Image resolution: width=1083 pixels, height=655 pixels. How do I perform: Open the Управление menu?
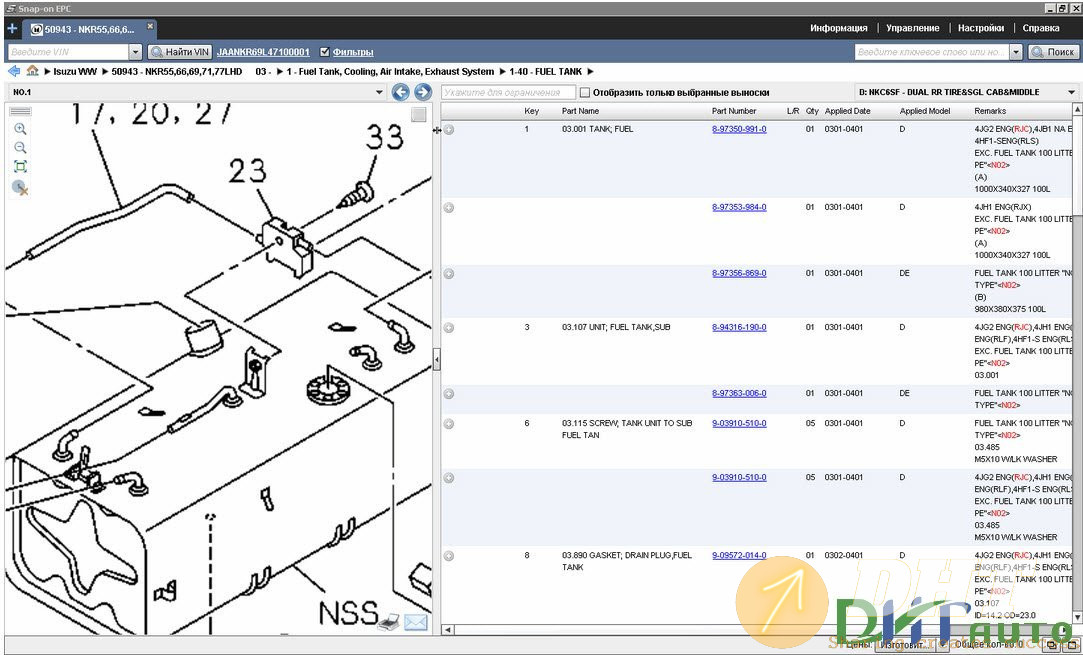pyautogui.click(x=912, y=28)
